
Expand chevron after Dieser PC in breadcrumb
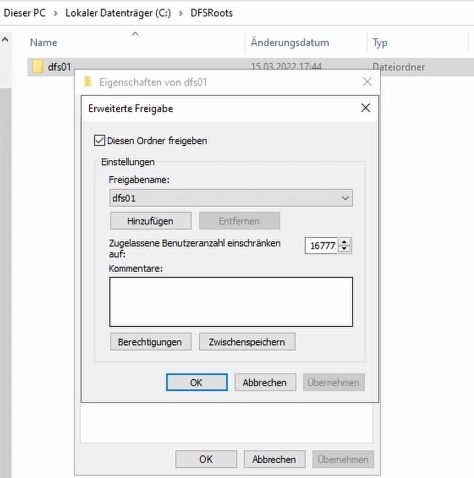pyautogui.click(x=55, y=13)
